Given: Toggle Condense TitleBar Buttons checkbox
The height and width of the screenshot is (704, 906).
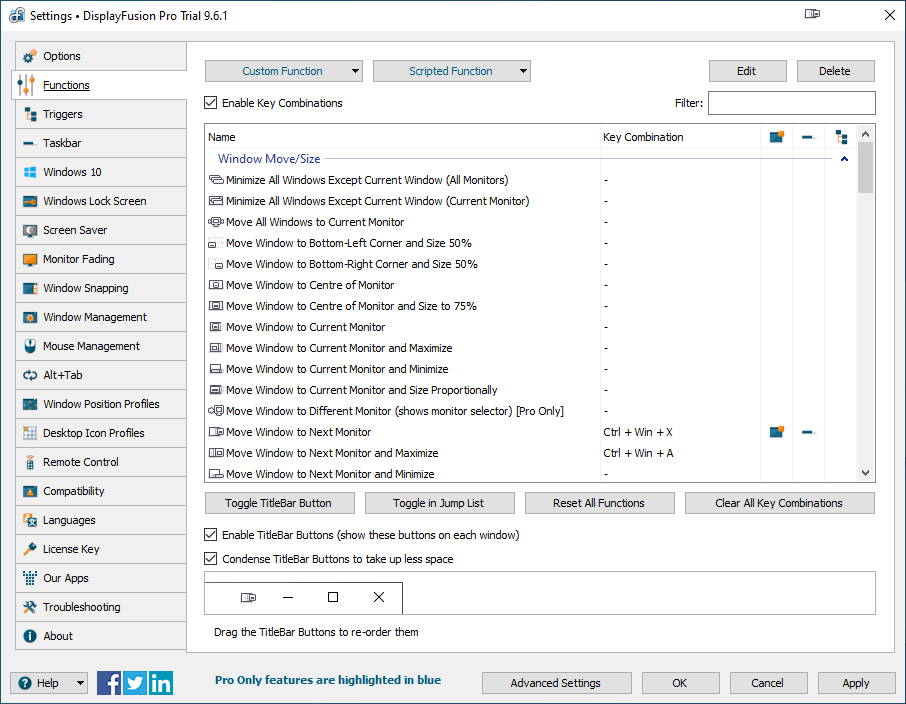Looking at the screenshot, I should pyautogui.click(x=211, y=559).
